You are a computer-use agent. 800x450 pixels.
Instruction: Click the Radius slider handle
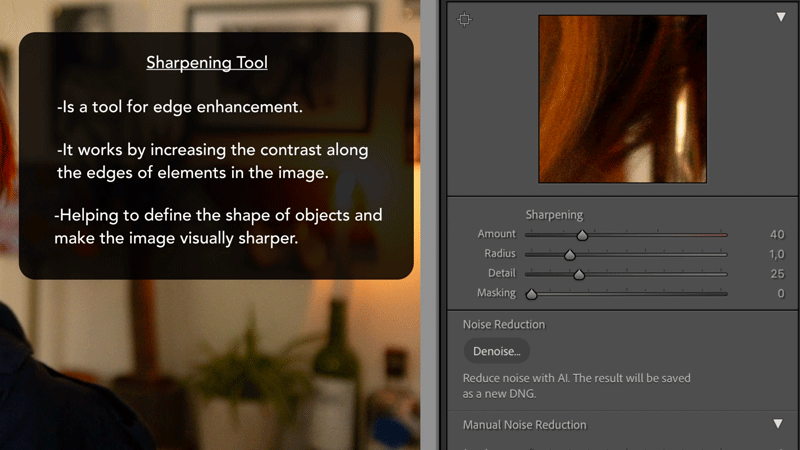[x=570, y=255]
